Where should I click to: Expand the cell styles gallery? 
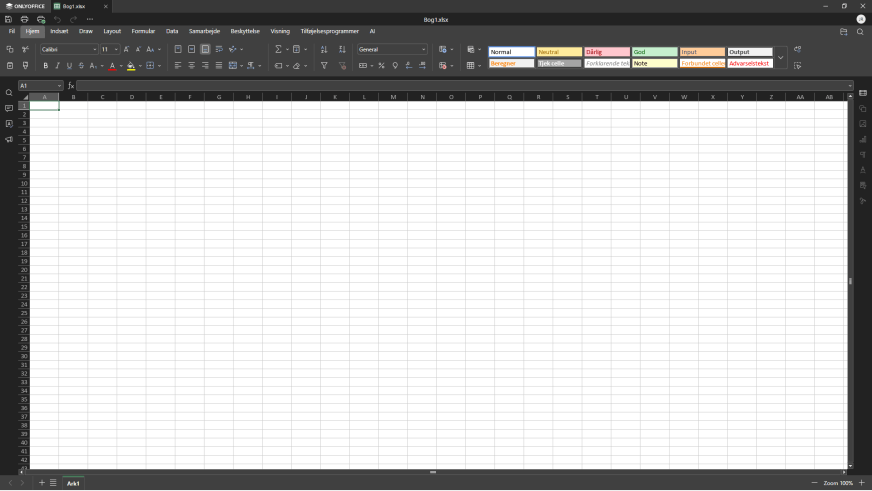coord(781,58)
